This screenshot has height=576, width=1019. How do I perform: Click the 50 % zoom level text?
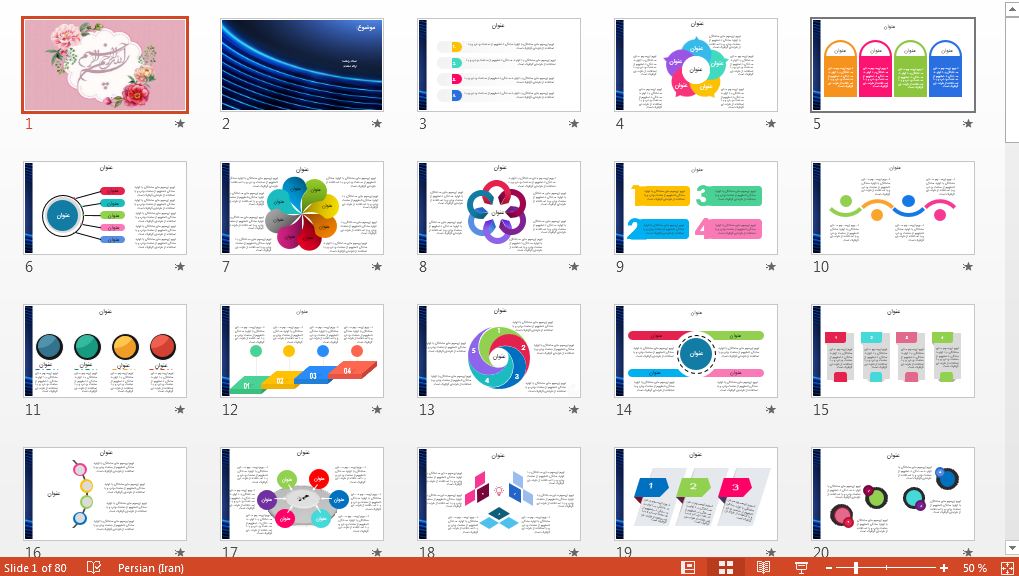975,568
